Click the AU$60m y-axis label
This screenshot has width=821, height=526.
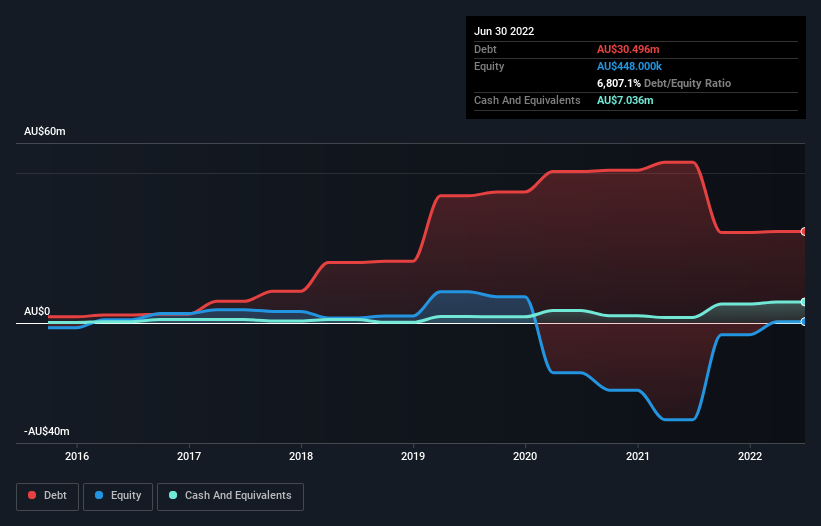tap(45, 131)
